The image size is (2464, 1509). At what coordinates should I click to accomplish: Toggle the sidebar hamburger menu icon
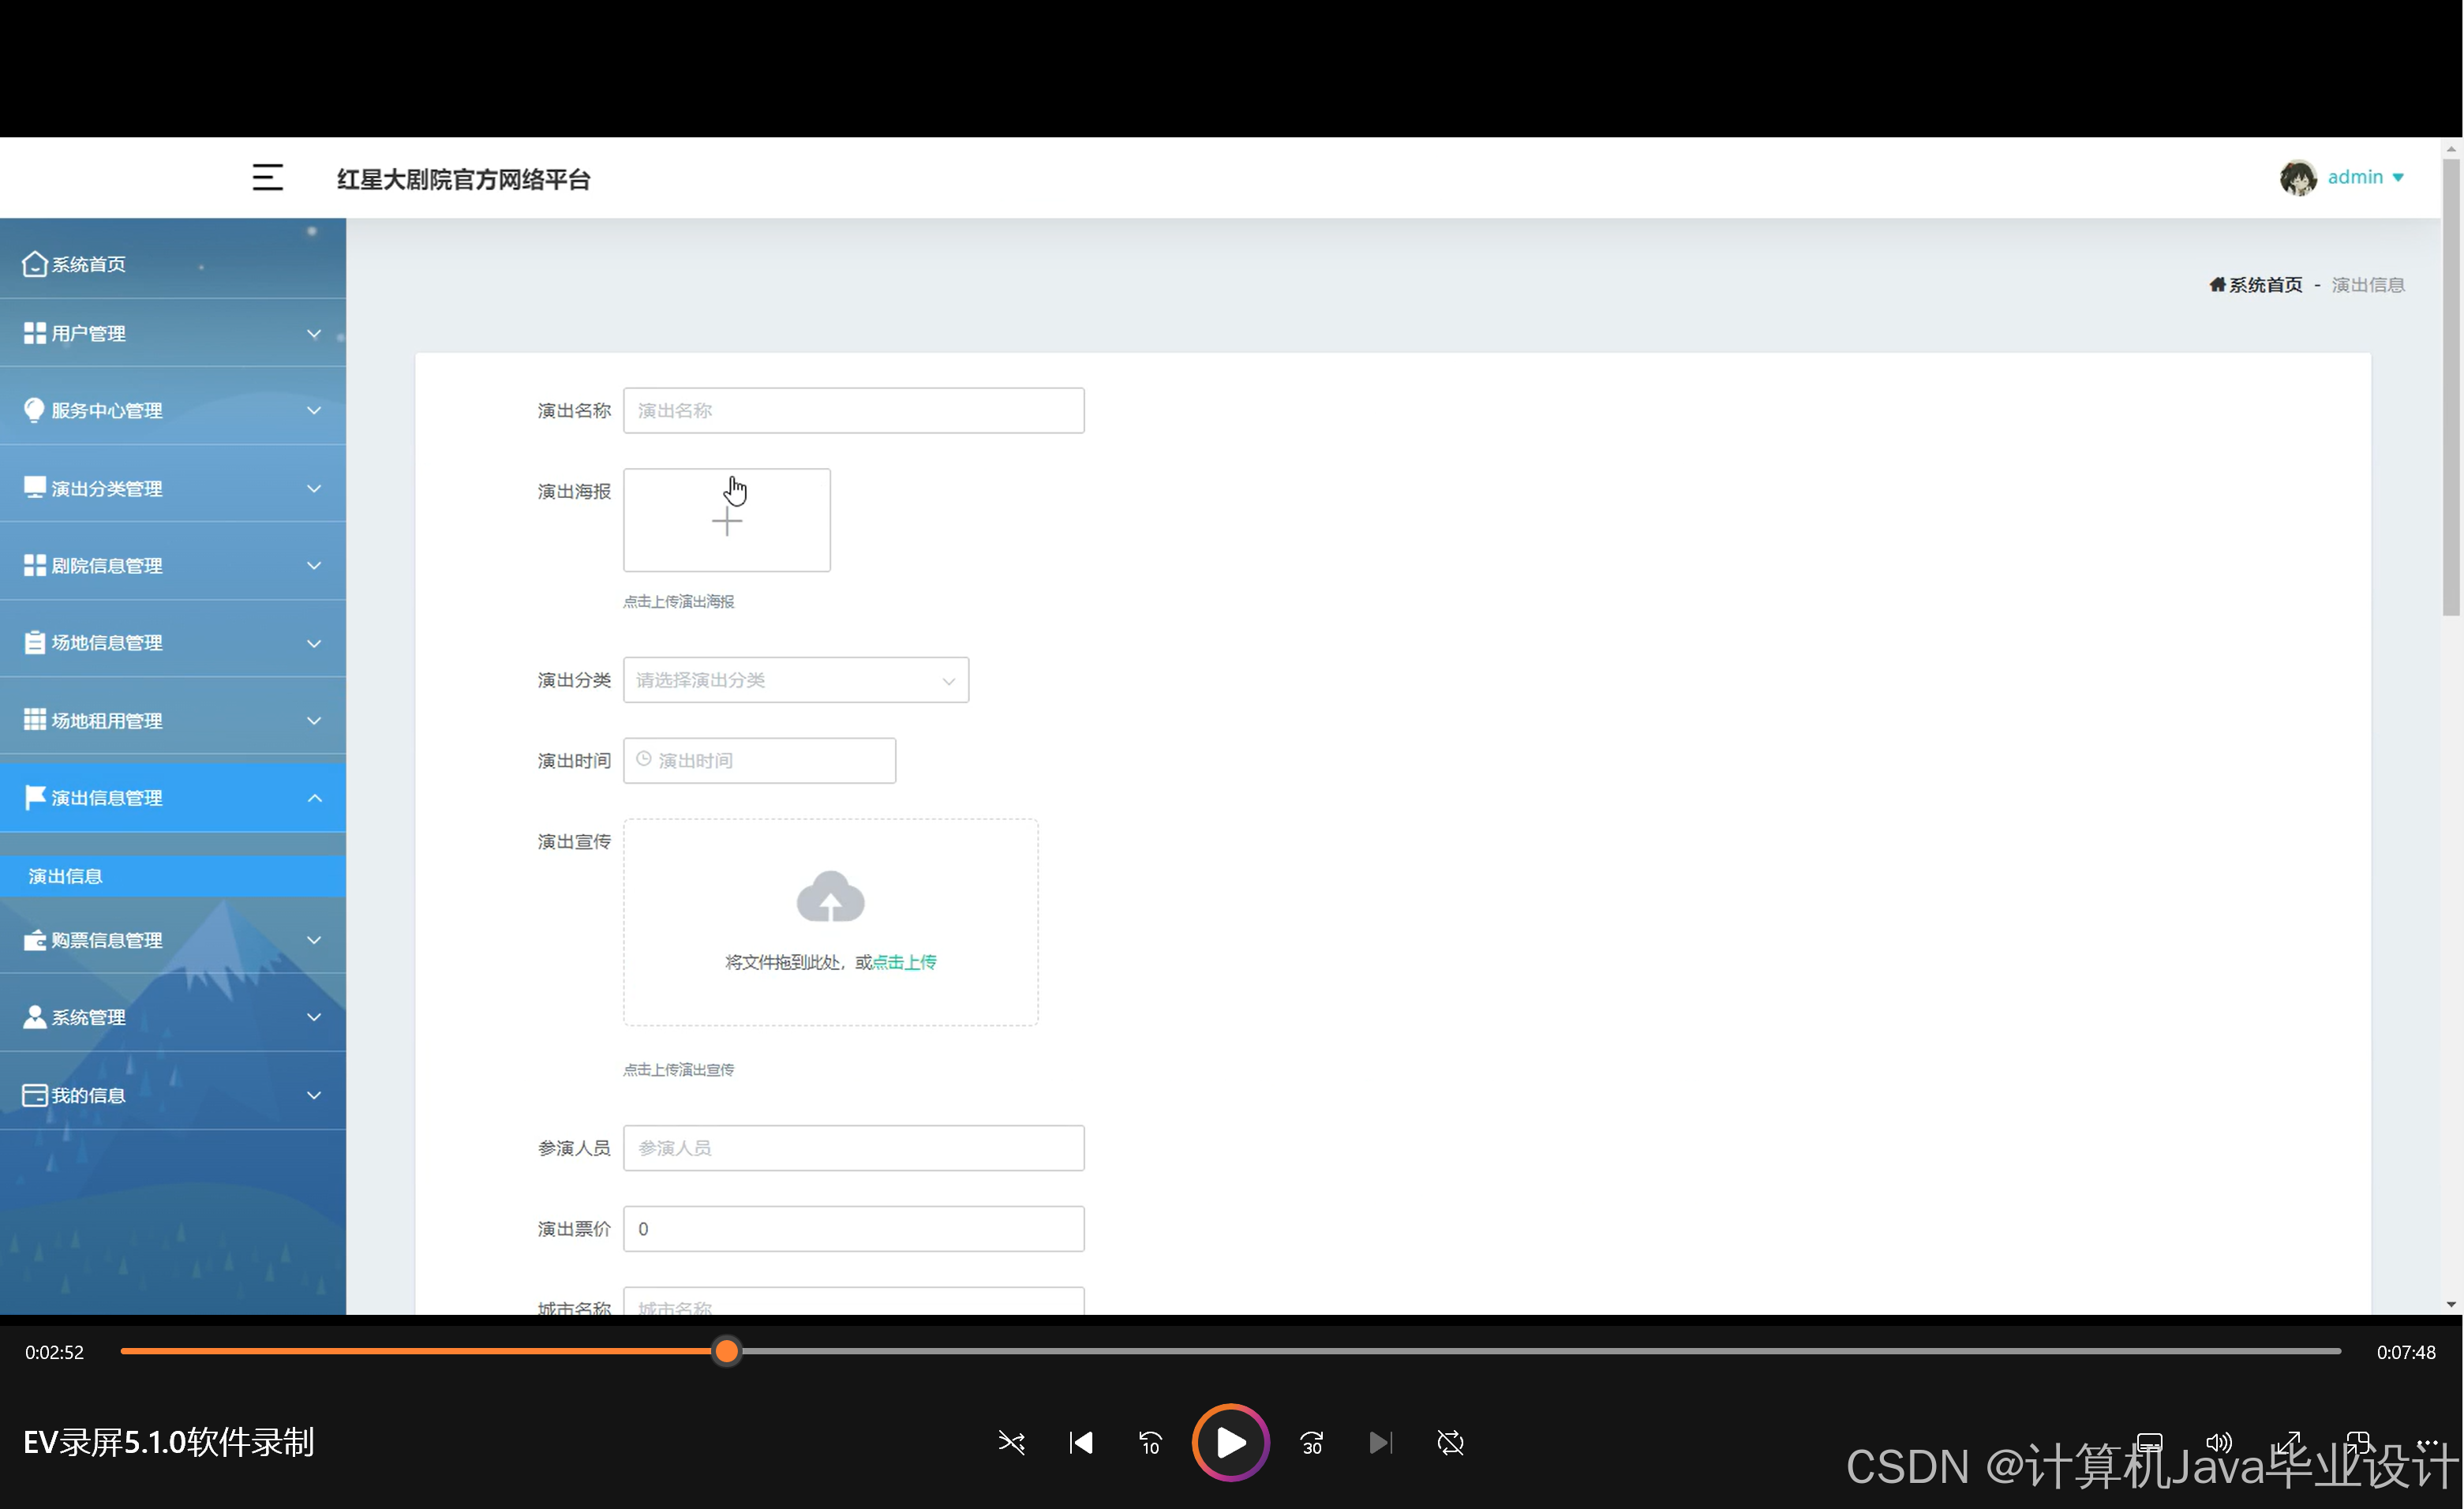(267, 178)
